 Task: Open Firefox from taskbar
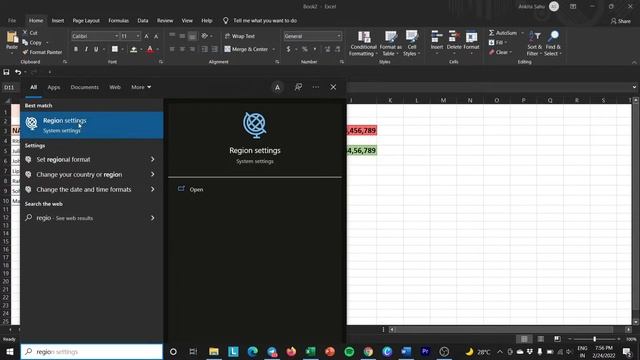click(x=291, y=351)
